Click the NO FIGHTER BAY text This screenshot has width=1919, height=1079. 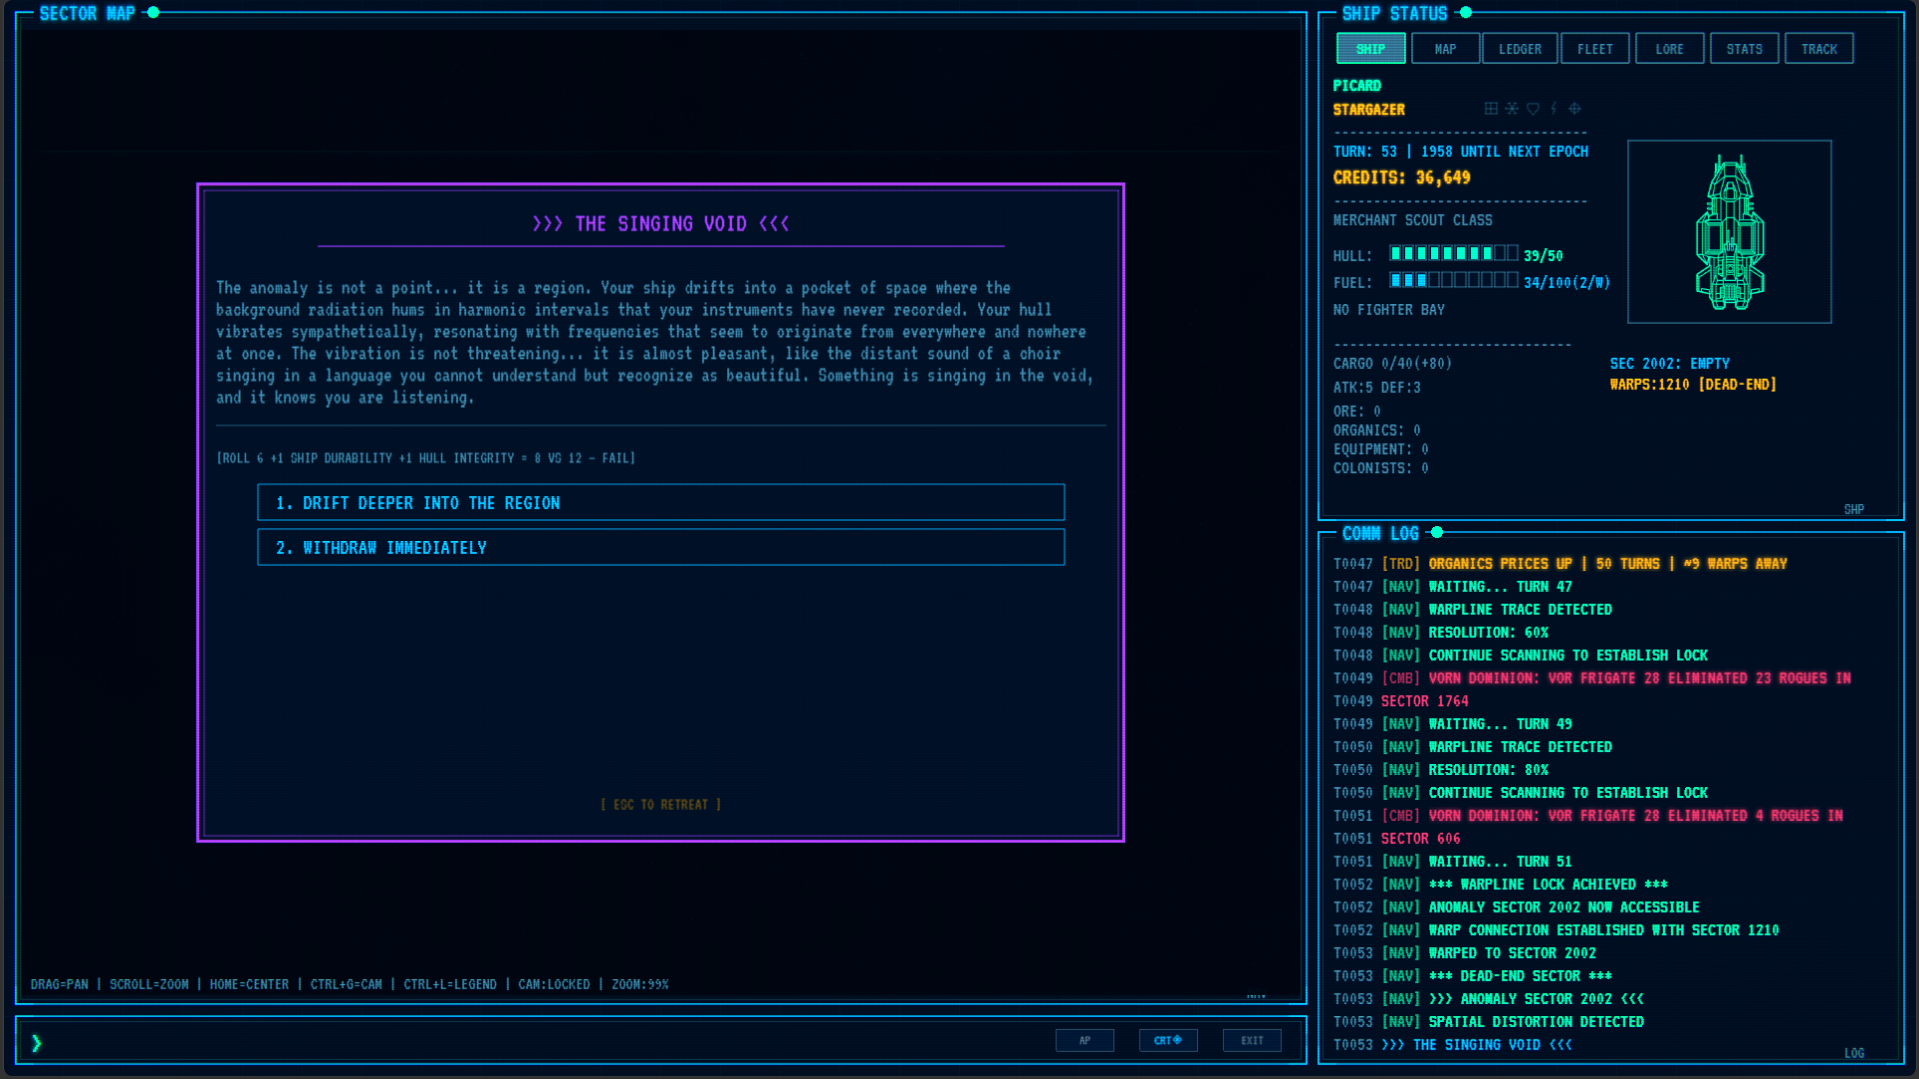click(x=1388, y=310)
